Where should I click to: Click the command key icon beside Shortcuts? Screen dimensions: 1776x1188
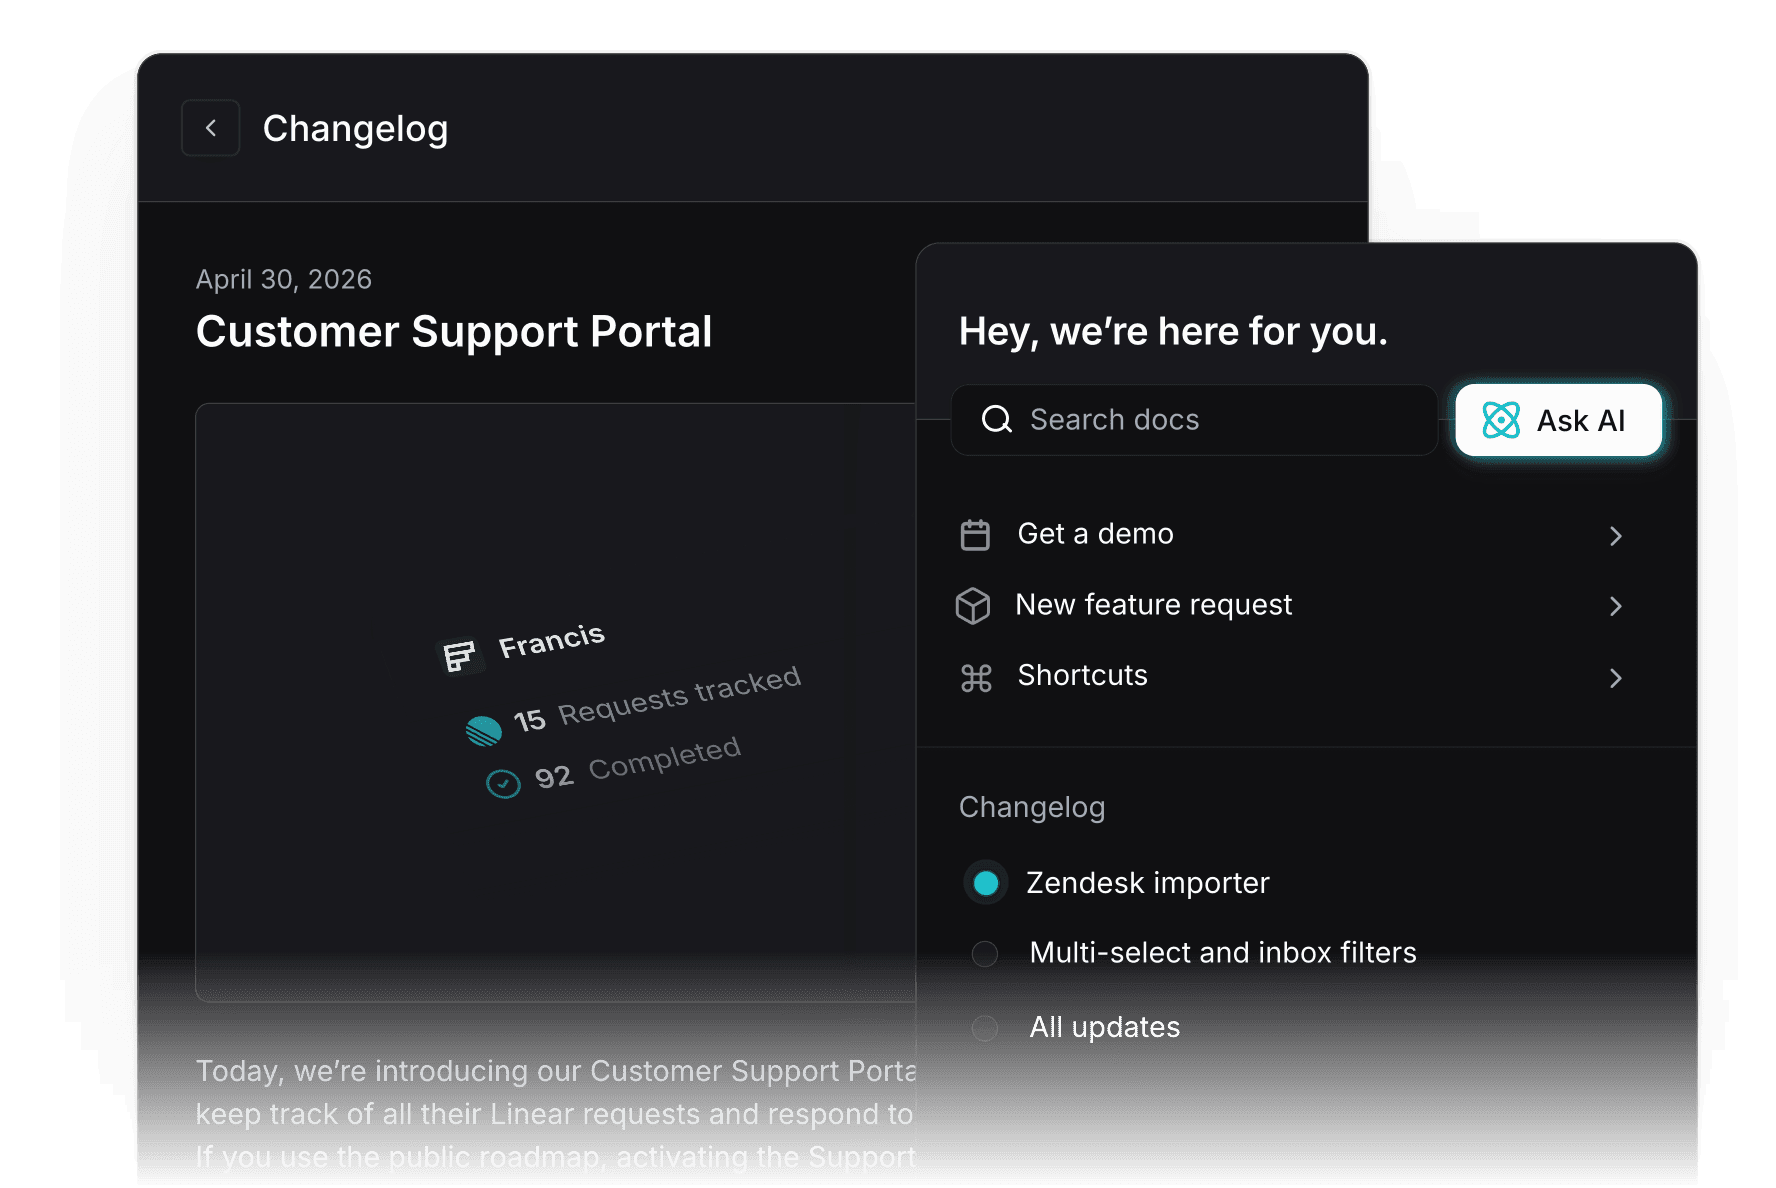975,677
